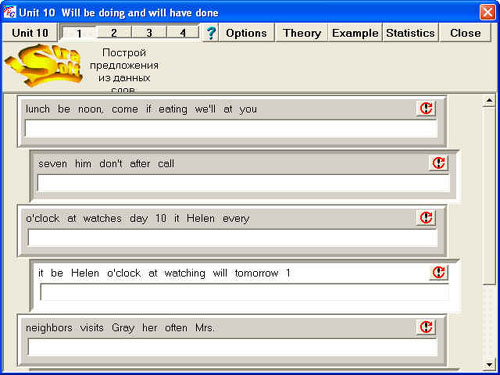Click the word 'watches' in third sentence
The width and height of the screenshot is (500, 375).
102,218
